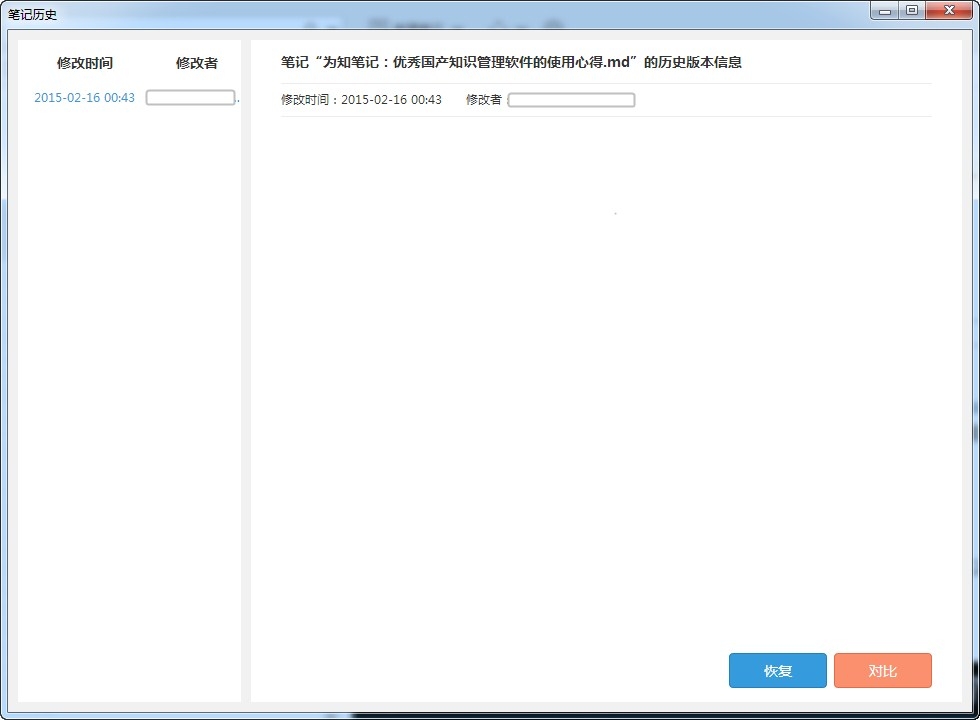Select the 2015-02-16 00:43 history entry
The width and height of the screenshot is (980, 720).
click(84, 98)
